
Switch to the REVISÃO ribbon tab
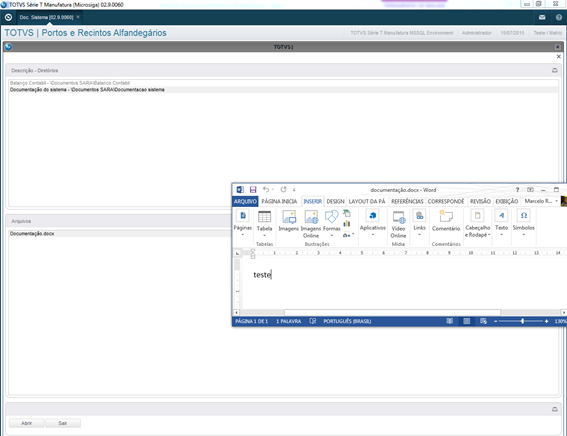tap(480, 201)
